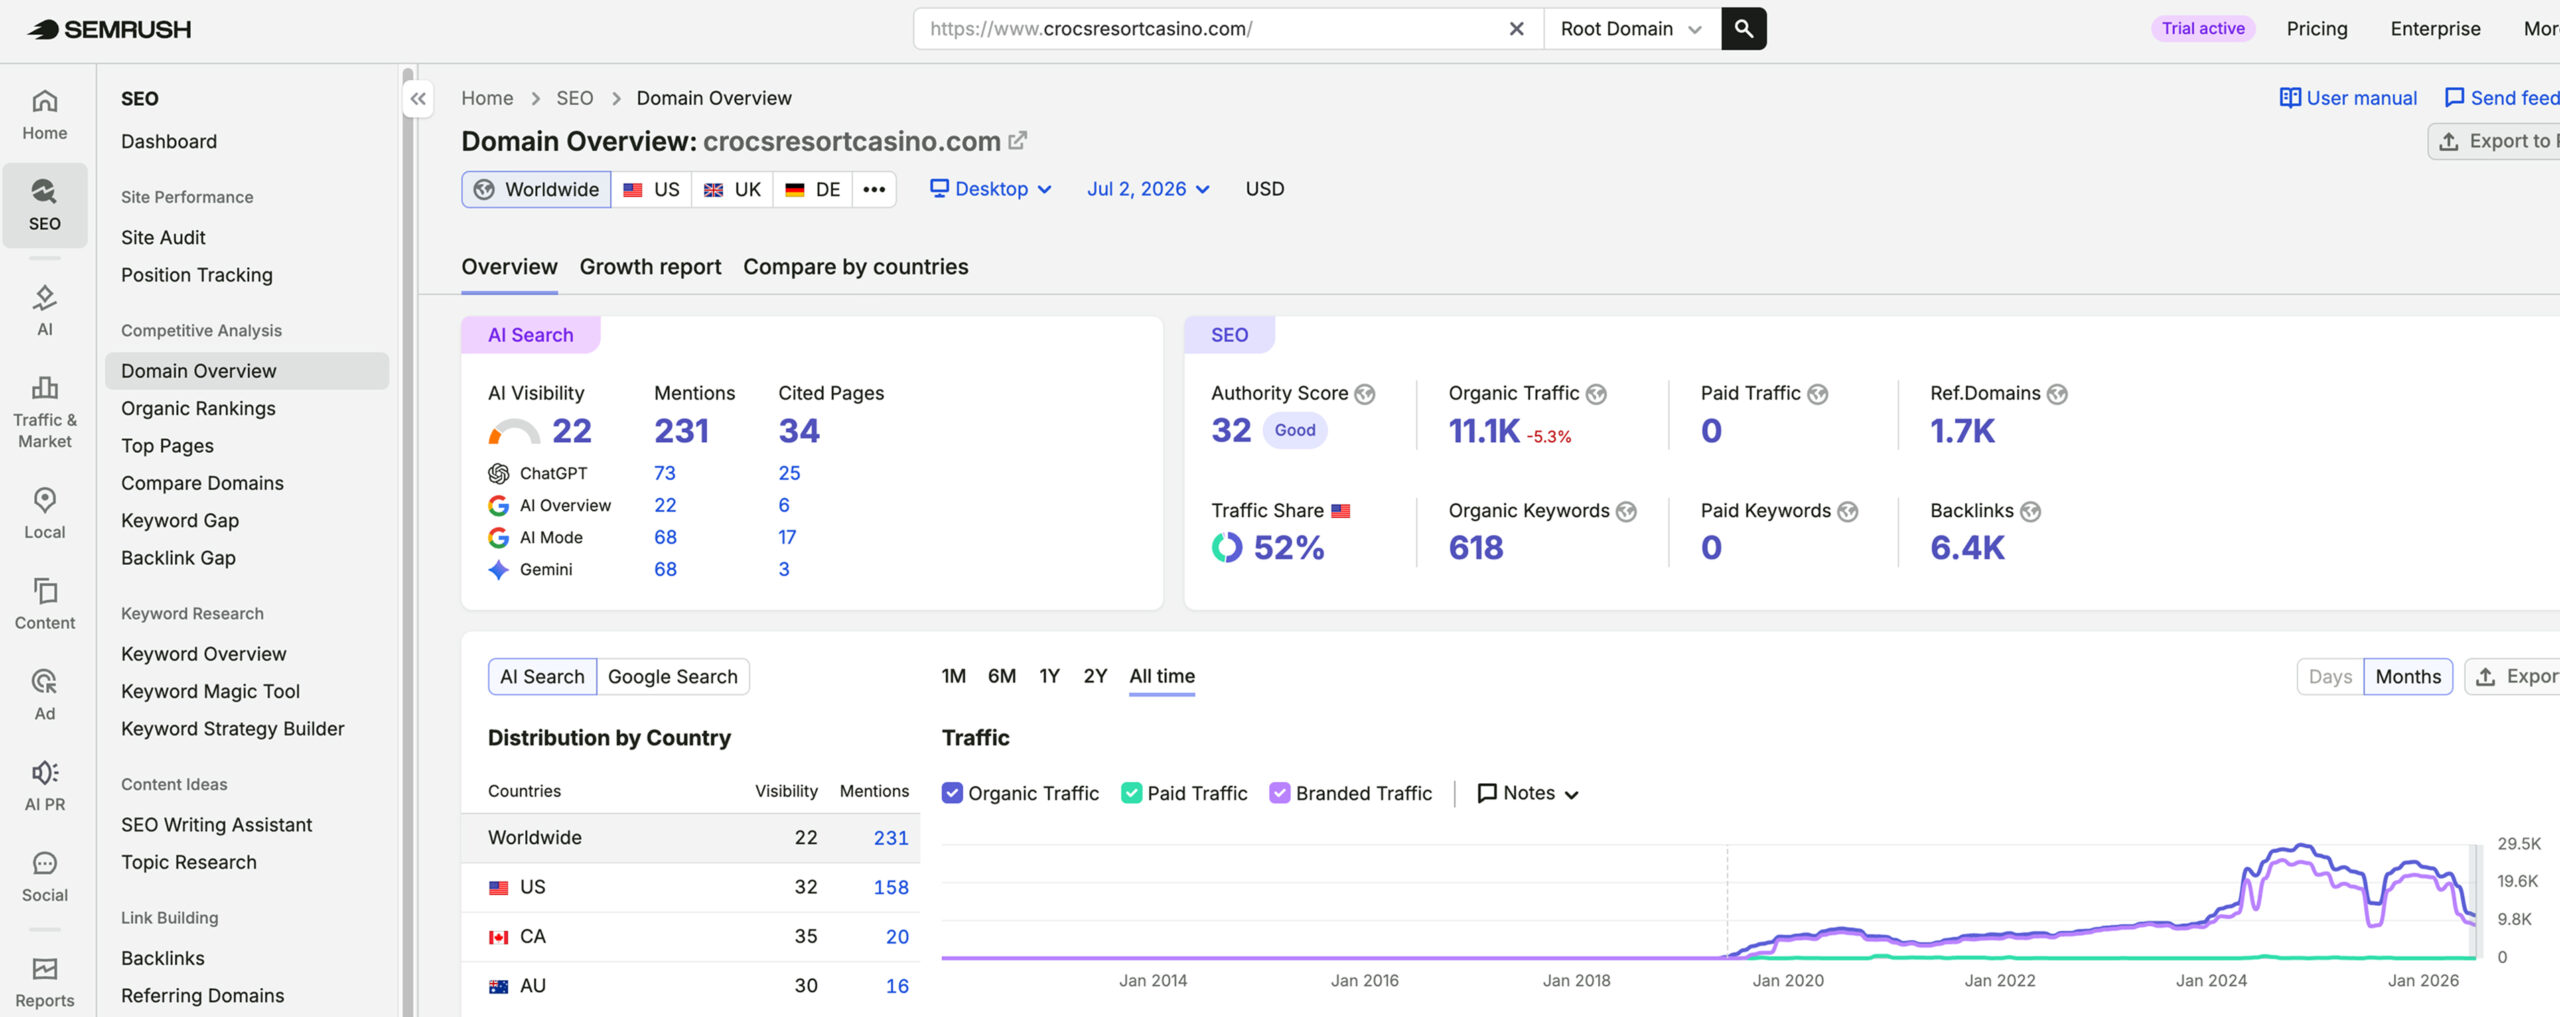Click the Semrush logo
Screen dimensions: 2560x1017
pos(109,29)
